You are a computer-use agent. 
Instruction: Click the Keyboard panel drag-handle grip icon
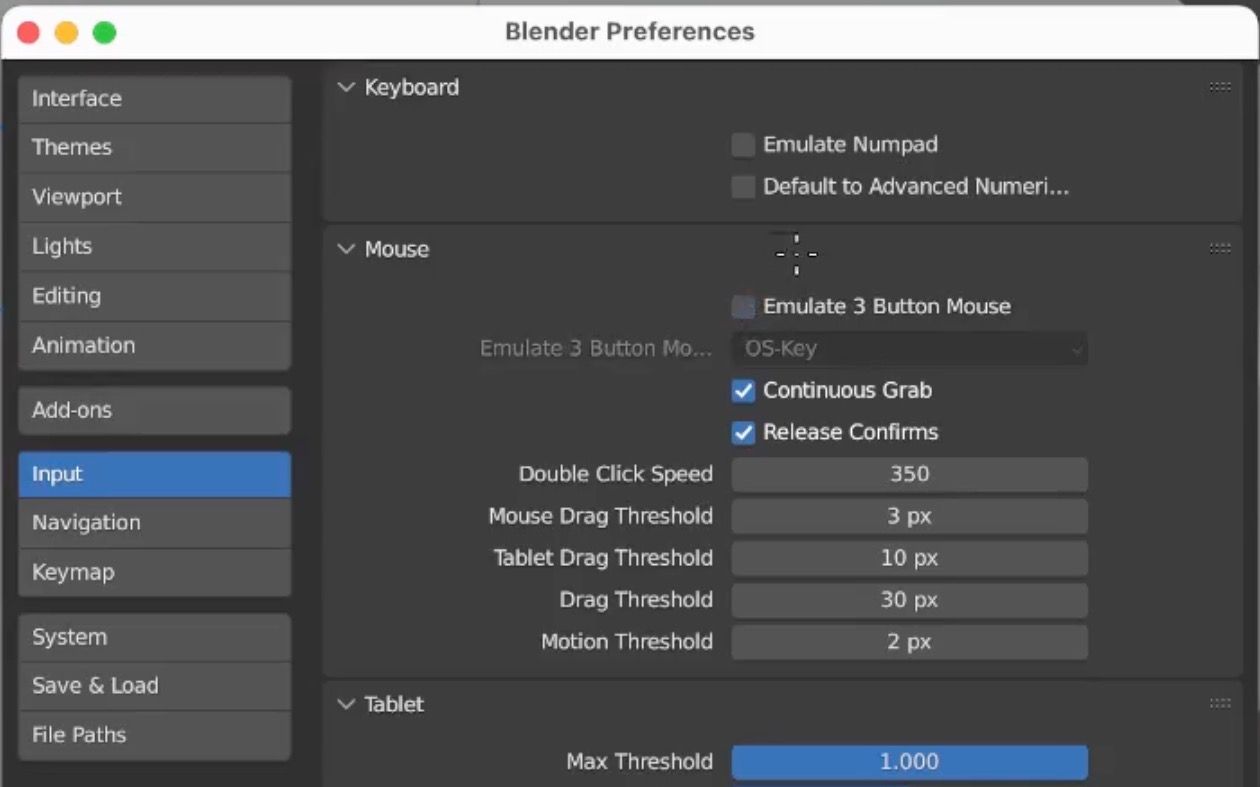[x=1220, y=87]
